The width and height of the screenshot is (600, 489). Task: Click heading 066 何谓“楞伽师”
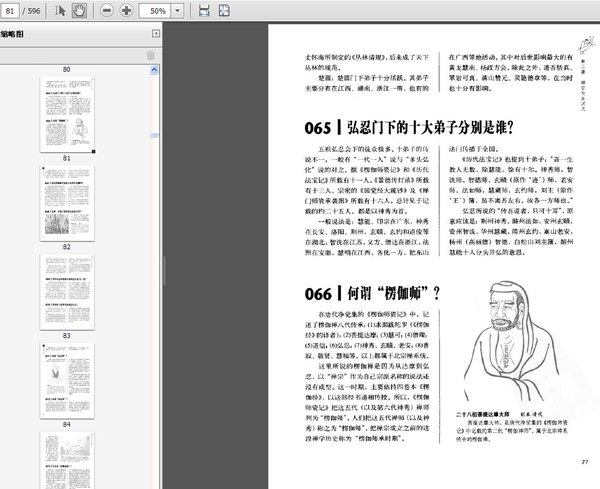click(x=372, y=293)
